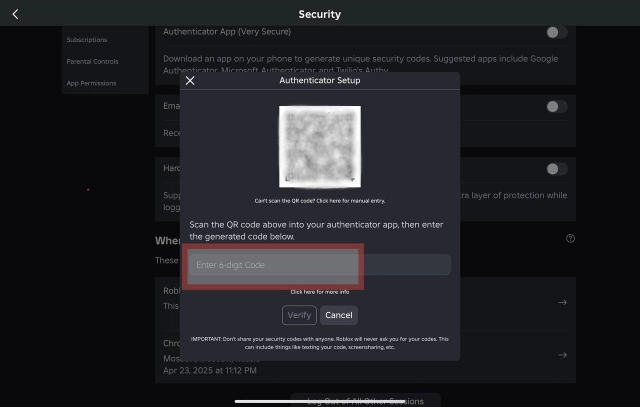Click the Authenticator Setup dialog title
Screen dimensions: 640x407
click(x=319, y=81)
